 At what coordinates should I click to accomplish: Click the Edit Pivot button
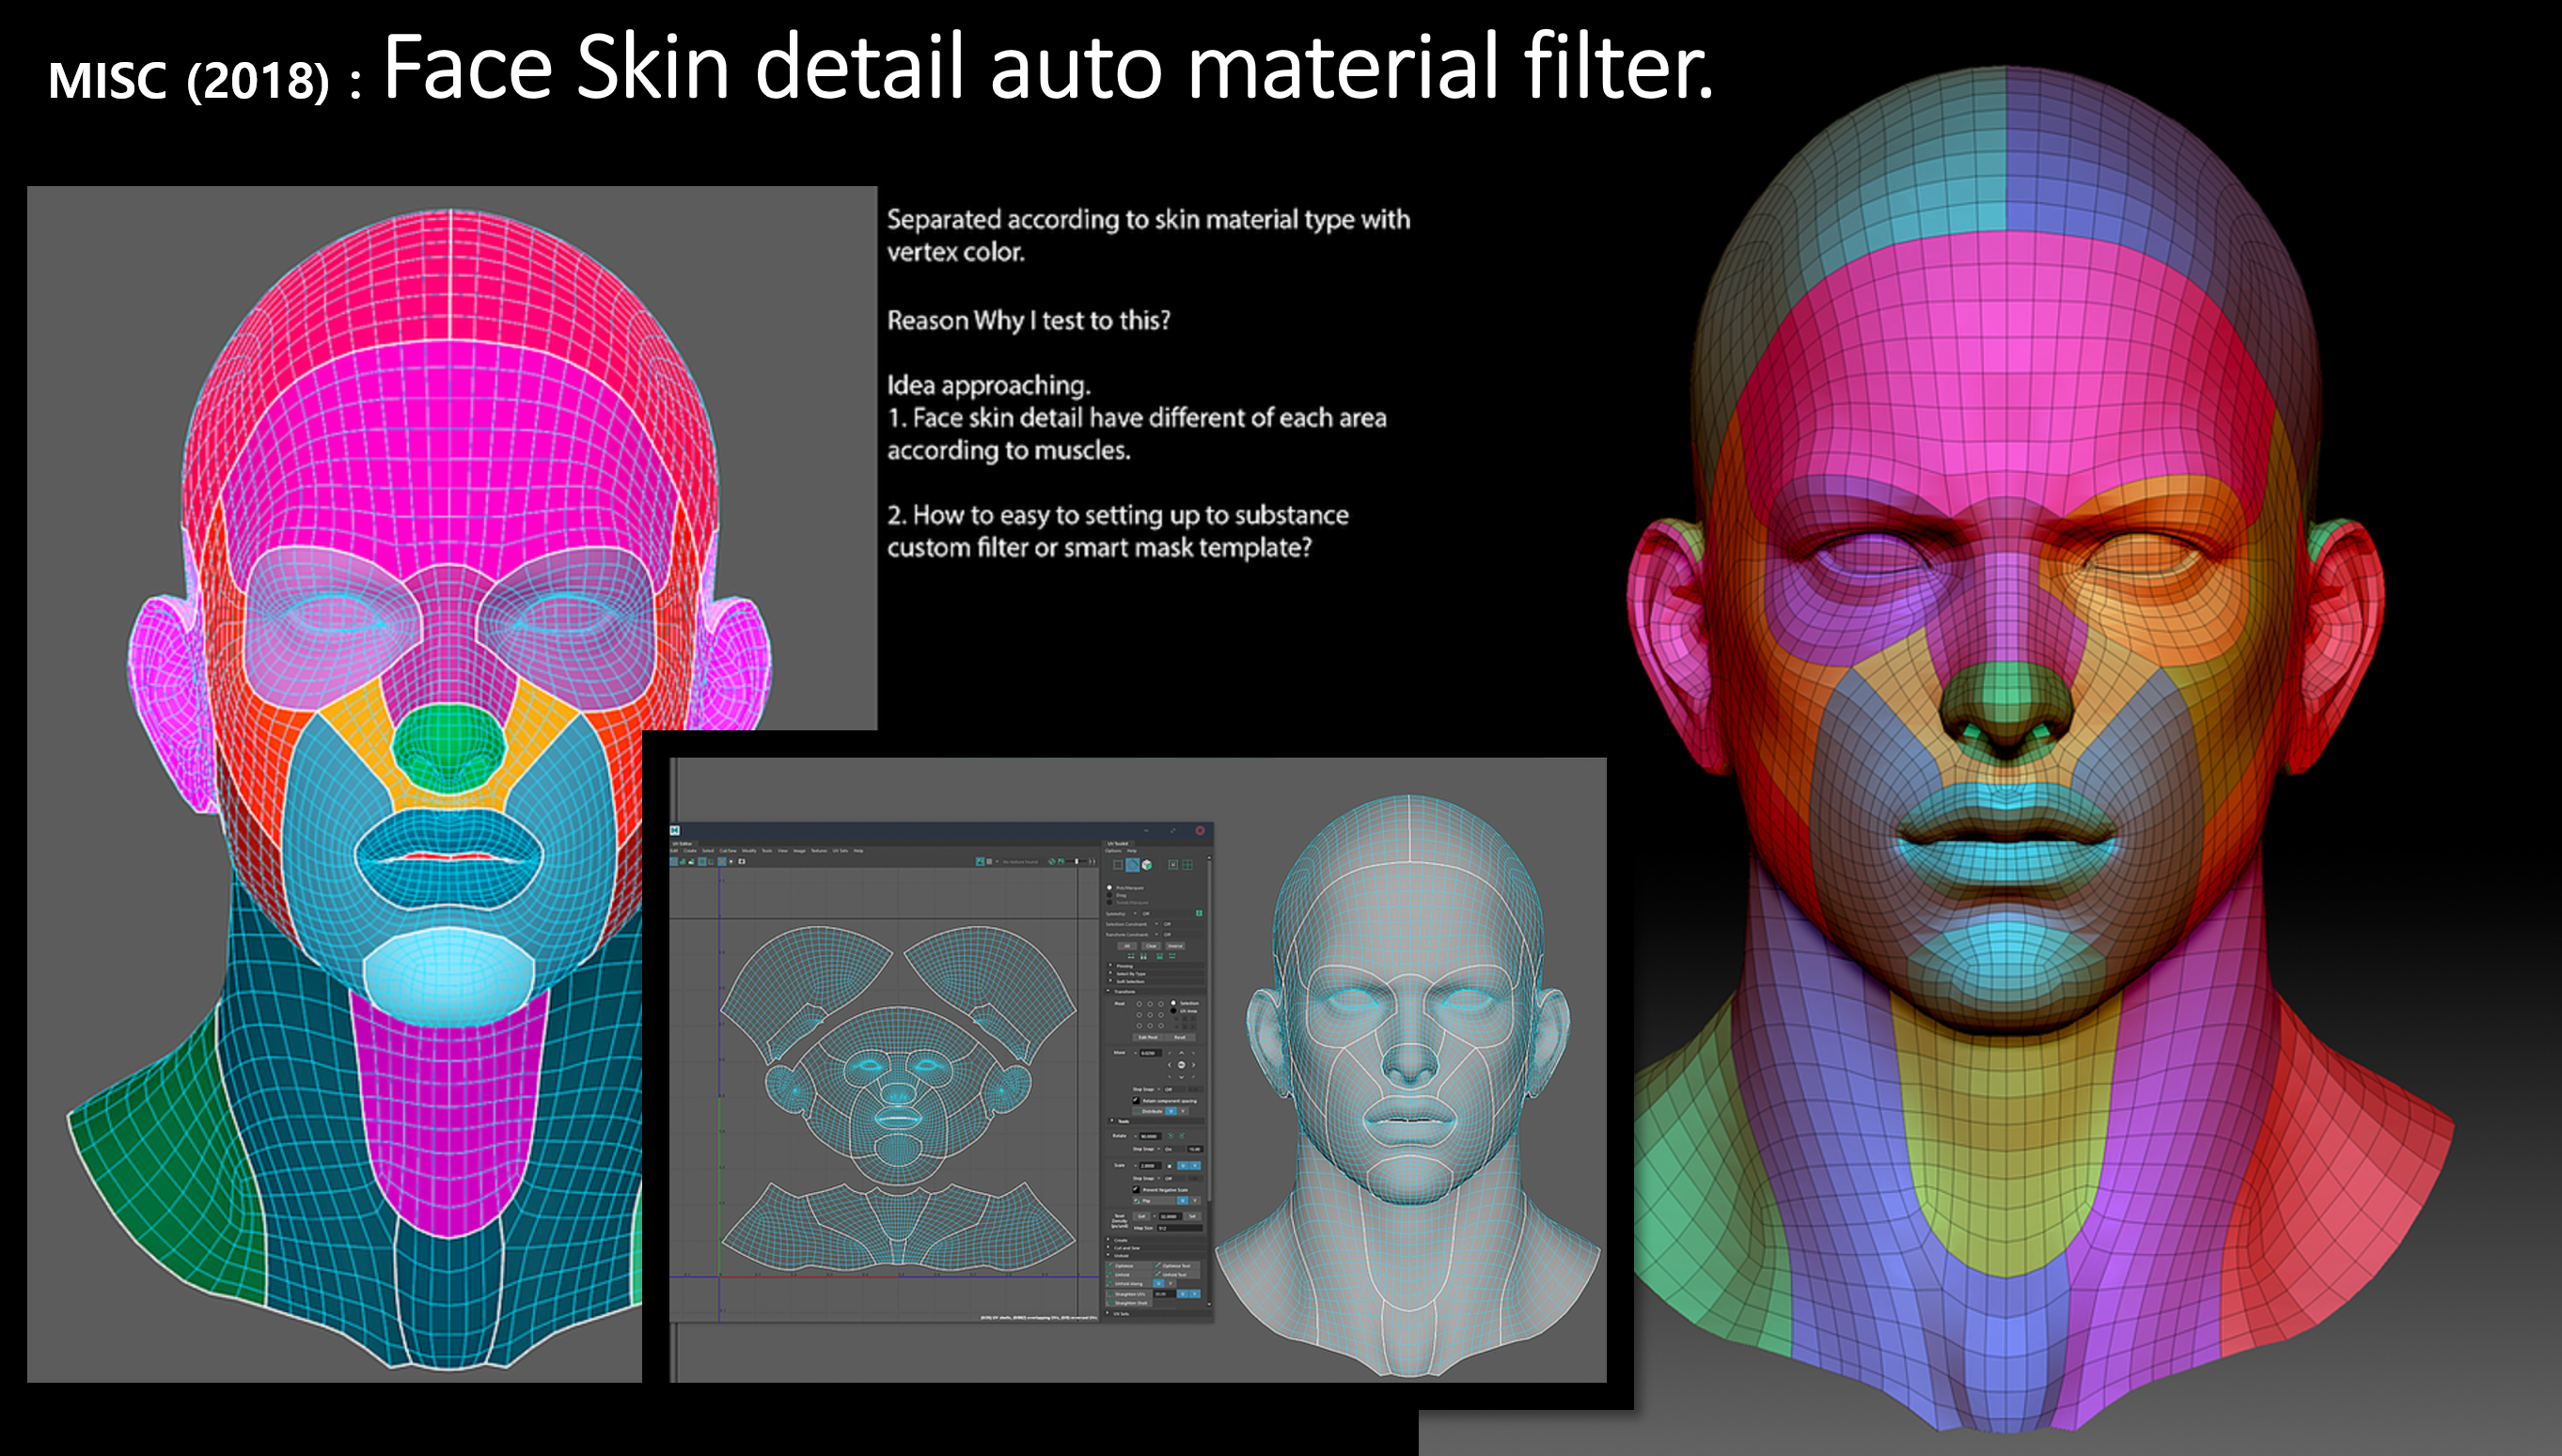[1149, 1037]
